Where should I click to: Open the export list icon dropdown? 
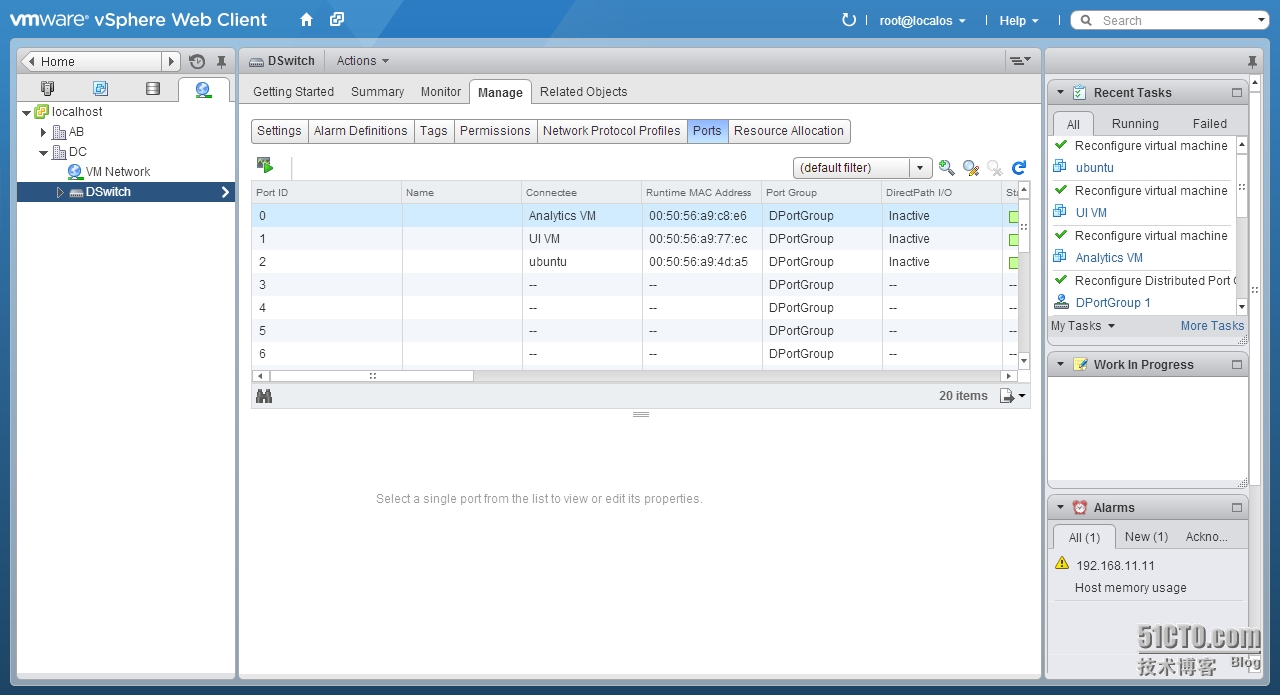tap(1013, 396)
